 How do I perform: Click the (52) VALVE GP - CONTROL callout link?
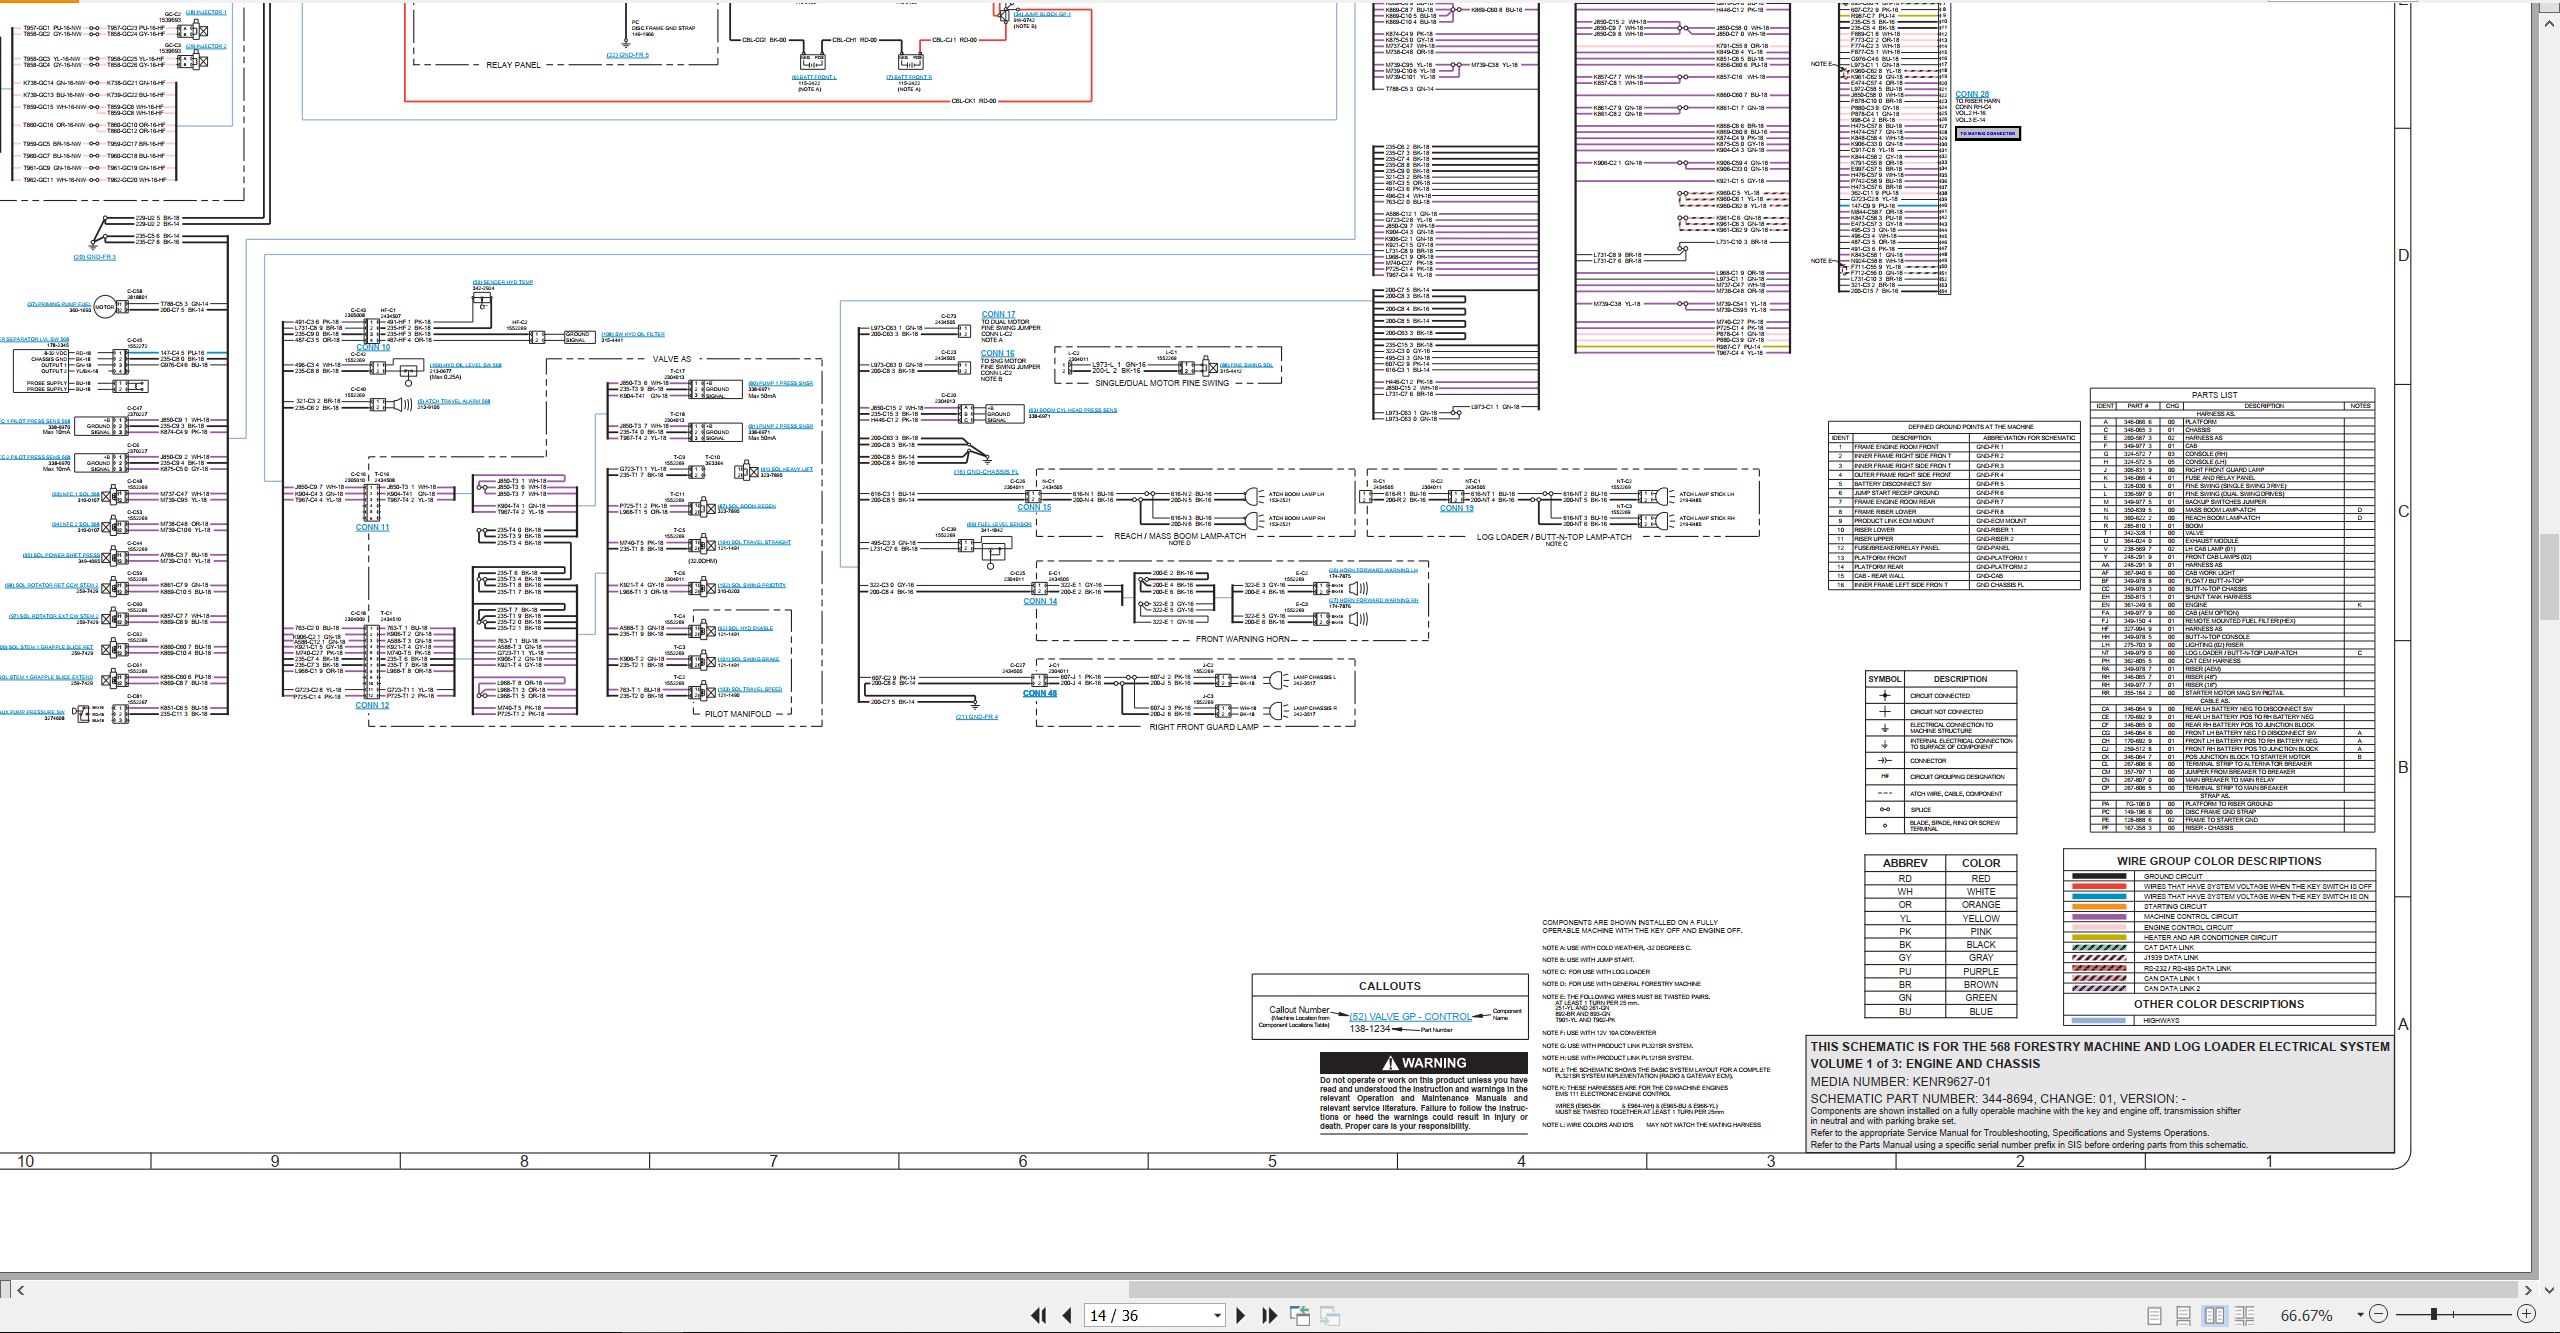(1410, 1017)
